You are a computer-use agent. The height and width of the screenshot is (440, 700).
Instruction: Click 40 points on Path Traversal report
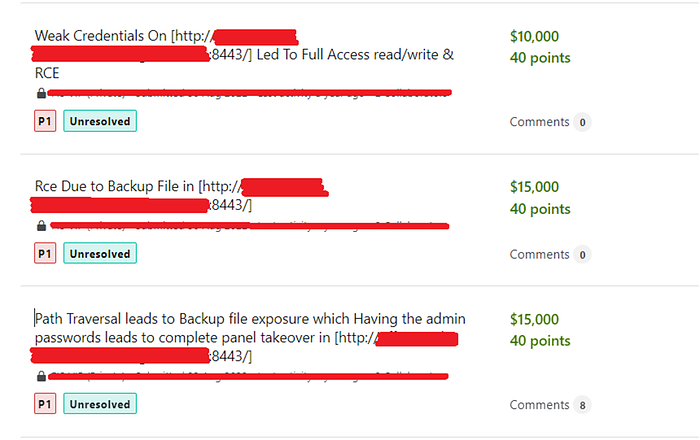(540, 341)
